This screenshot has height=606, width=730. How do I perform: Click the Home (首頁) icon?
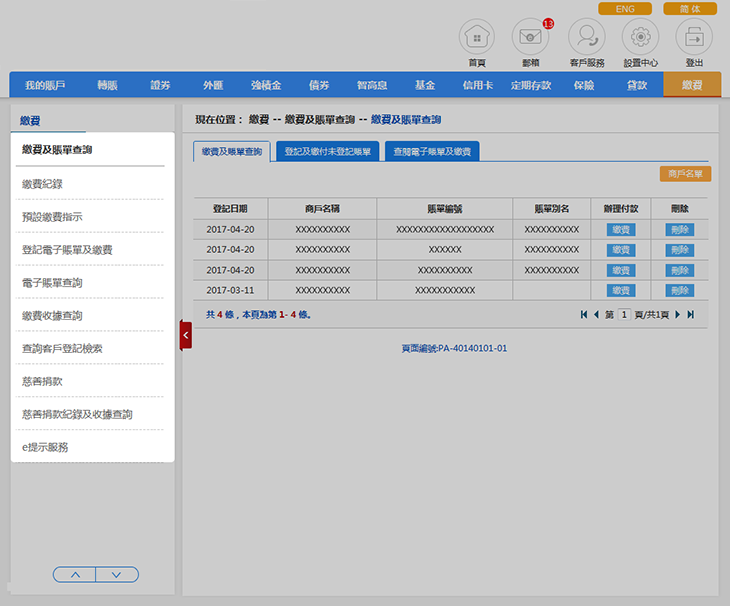click(x=477, y=37)
